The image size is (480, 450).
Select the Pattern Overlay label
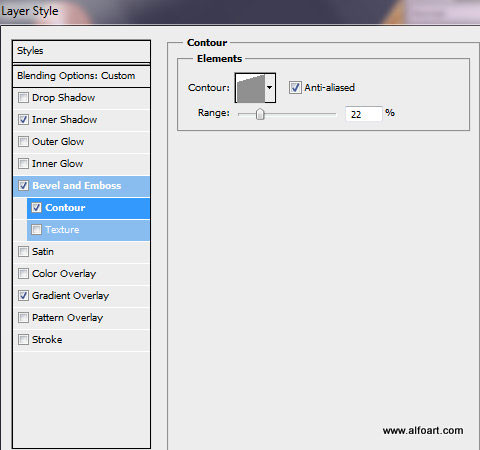point(67,318)
